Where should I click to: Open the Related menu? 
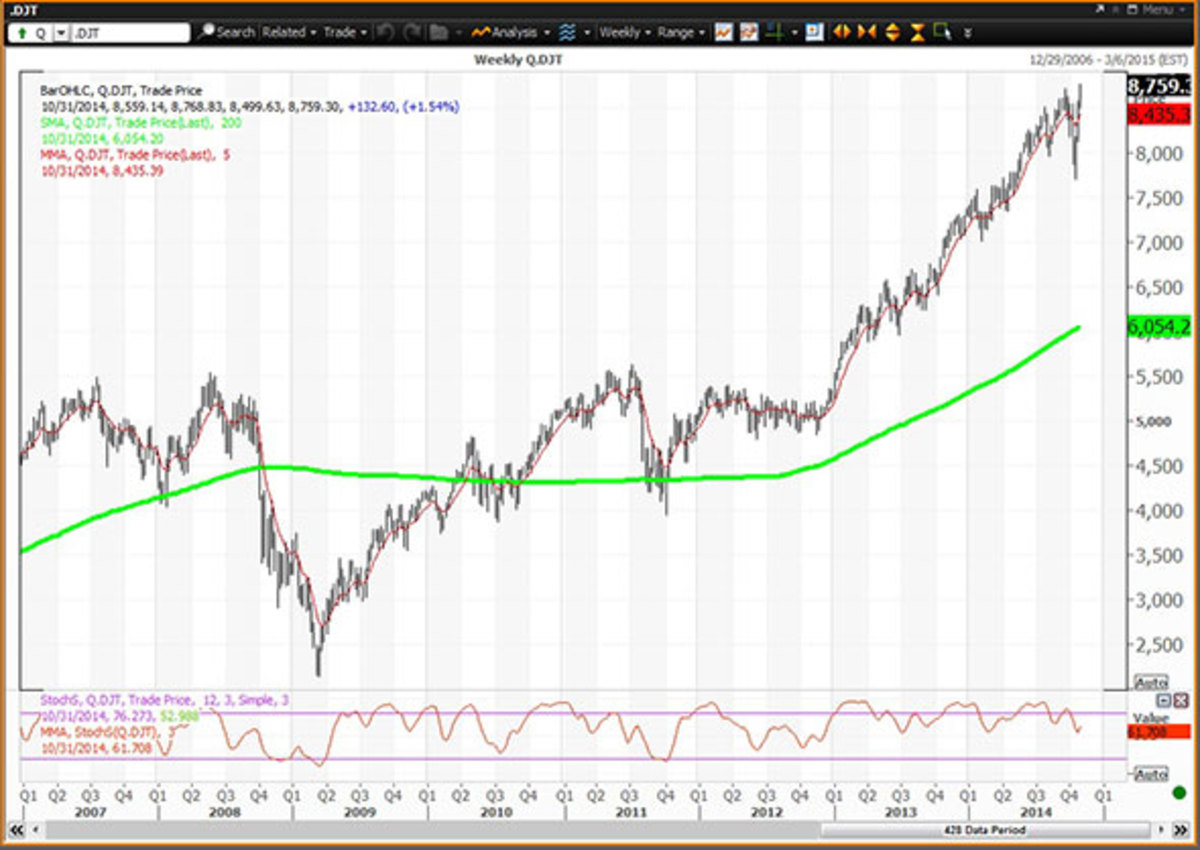click(289, 32)
